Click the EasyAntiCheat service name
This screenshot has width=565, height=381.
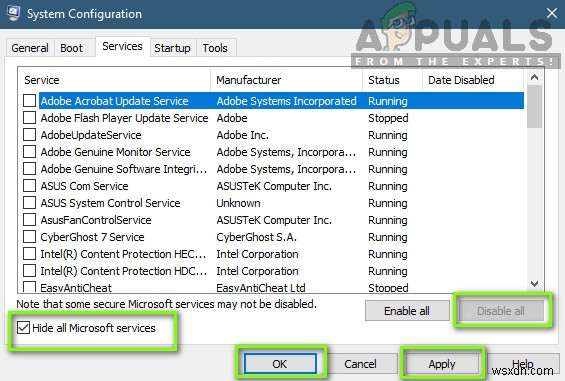pos(76,288)
